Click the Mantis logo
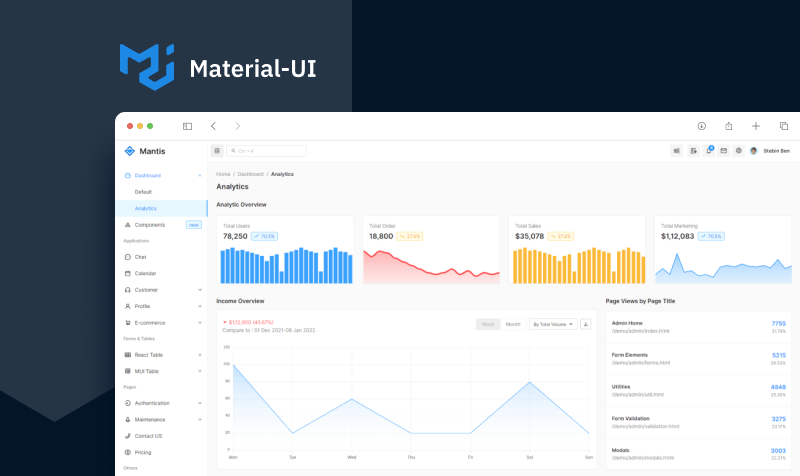This screenshot has width=800, height=476. coord(145,151)
